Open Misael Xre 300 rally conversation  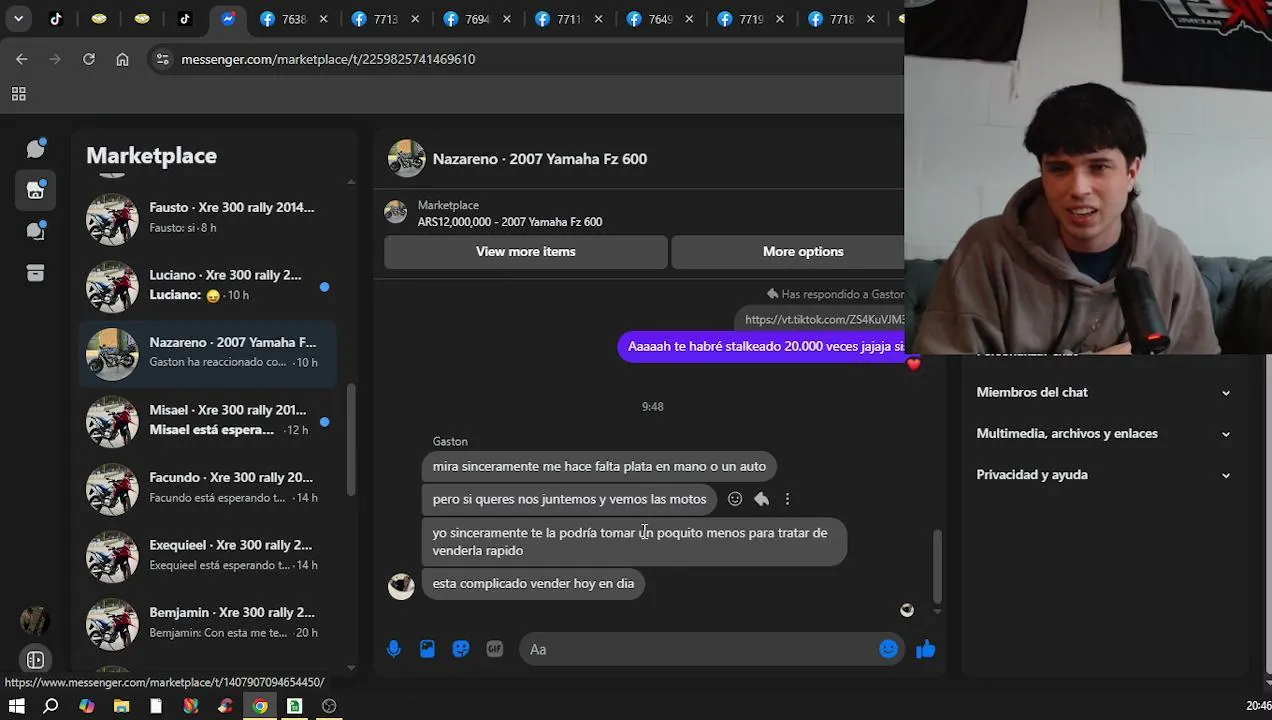point(208,420)
